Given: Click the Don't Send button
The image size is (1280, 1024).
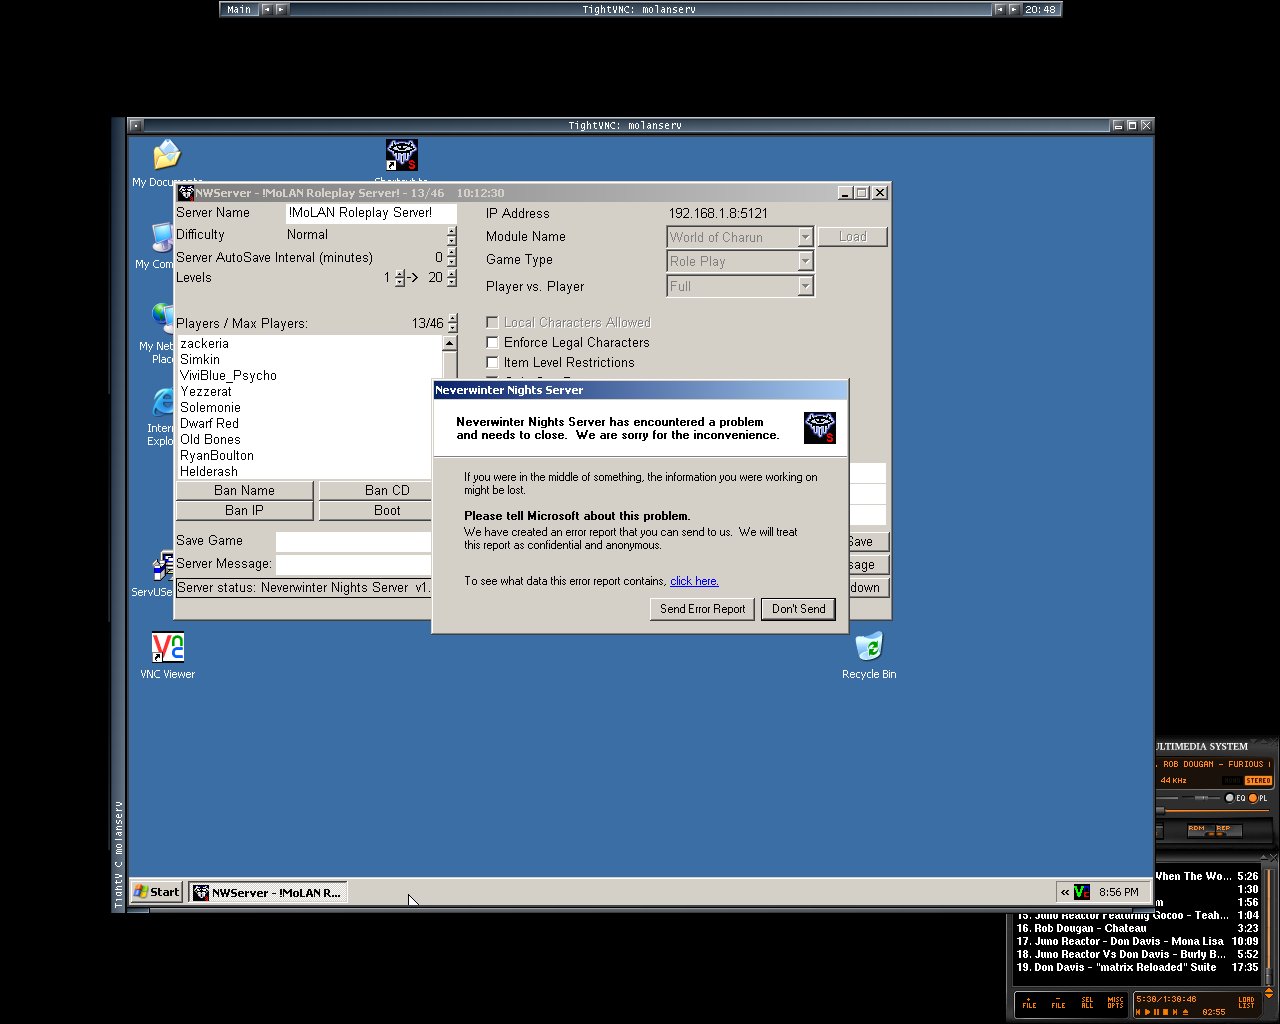Looking at the screenshot, I should coord(798,608).
